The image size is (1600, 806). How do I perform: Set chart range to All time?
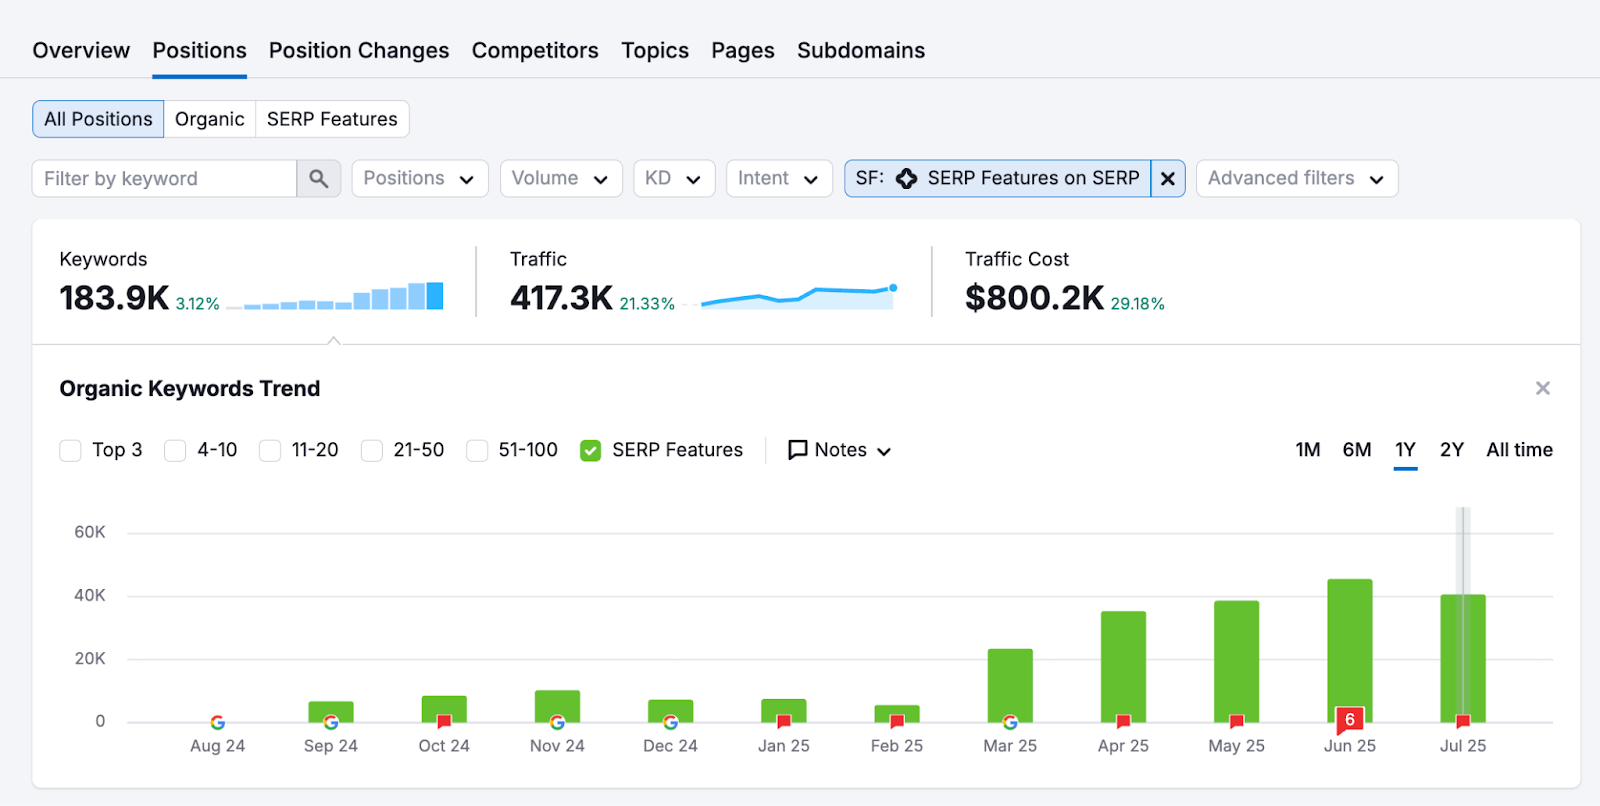point(1518,450)
